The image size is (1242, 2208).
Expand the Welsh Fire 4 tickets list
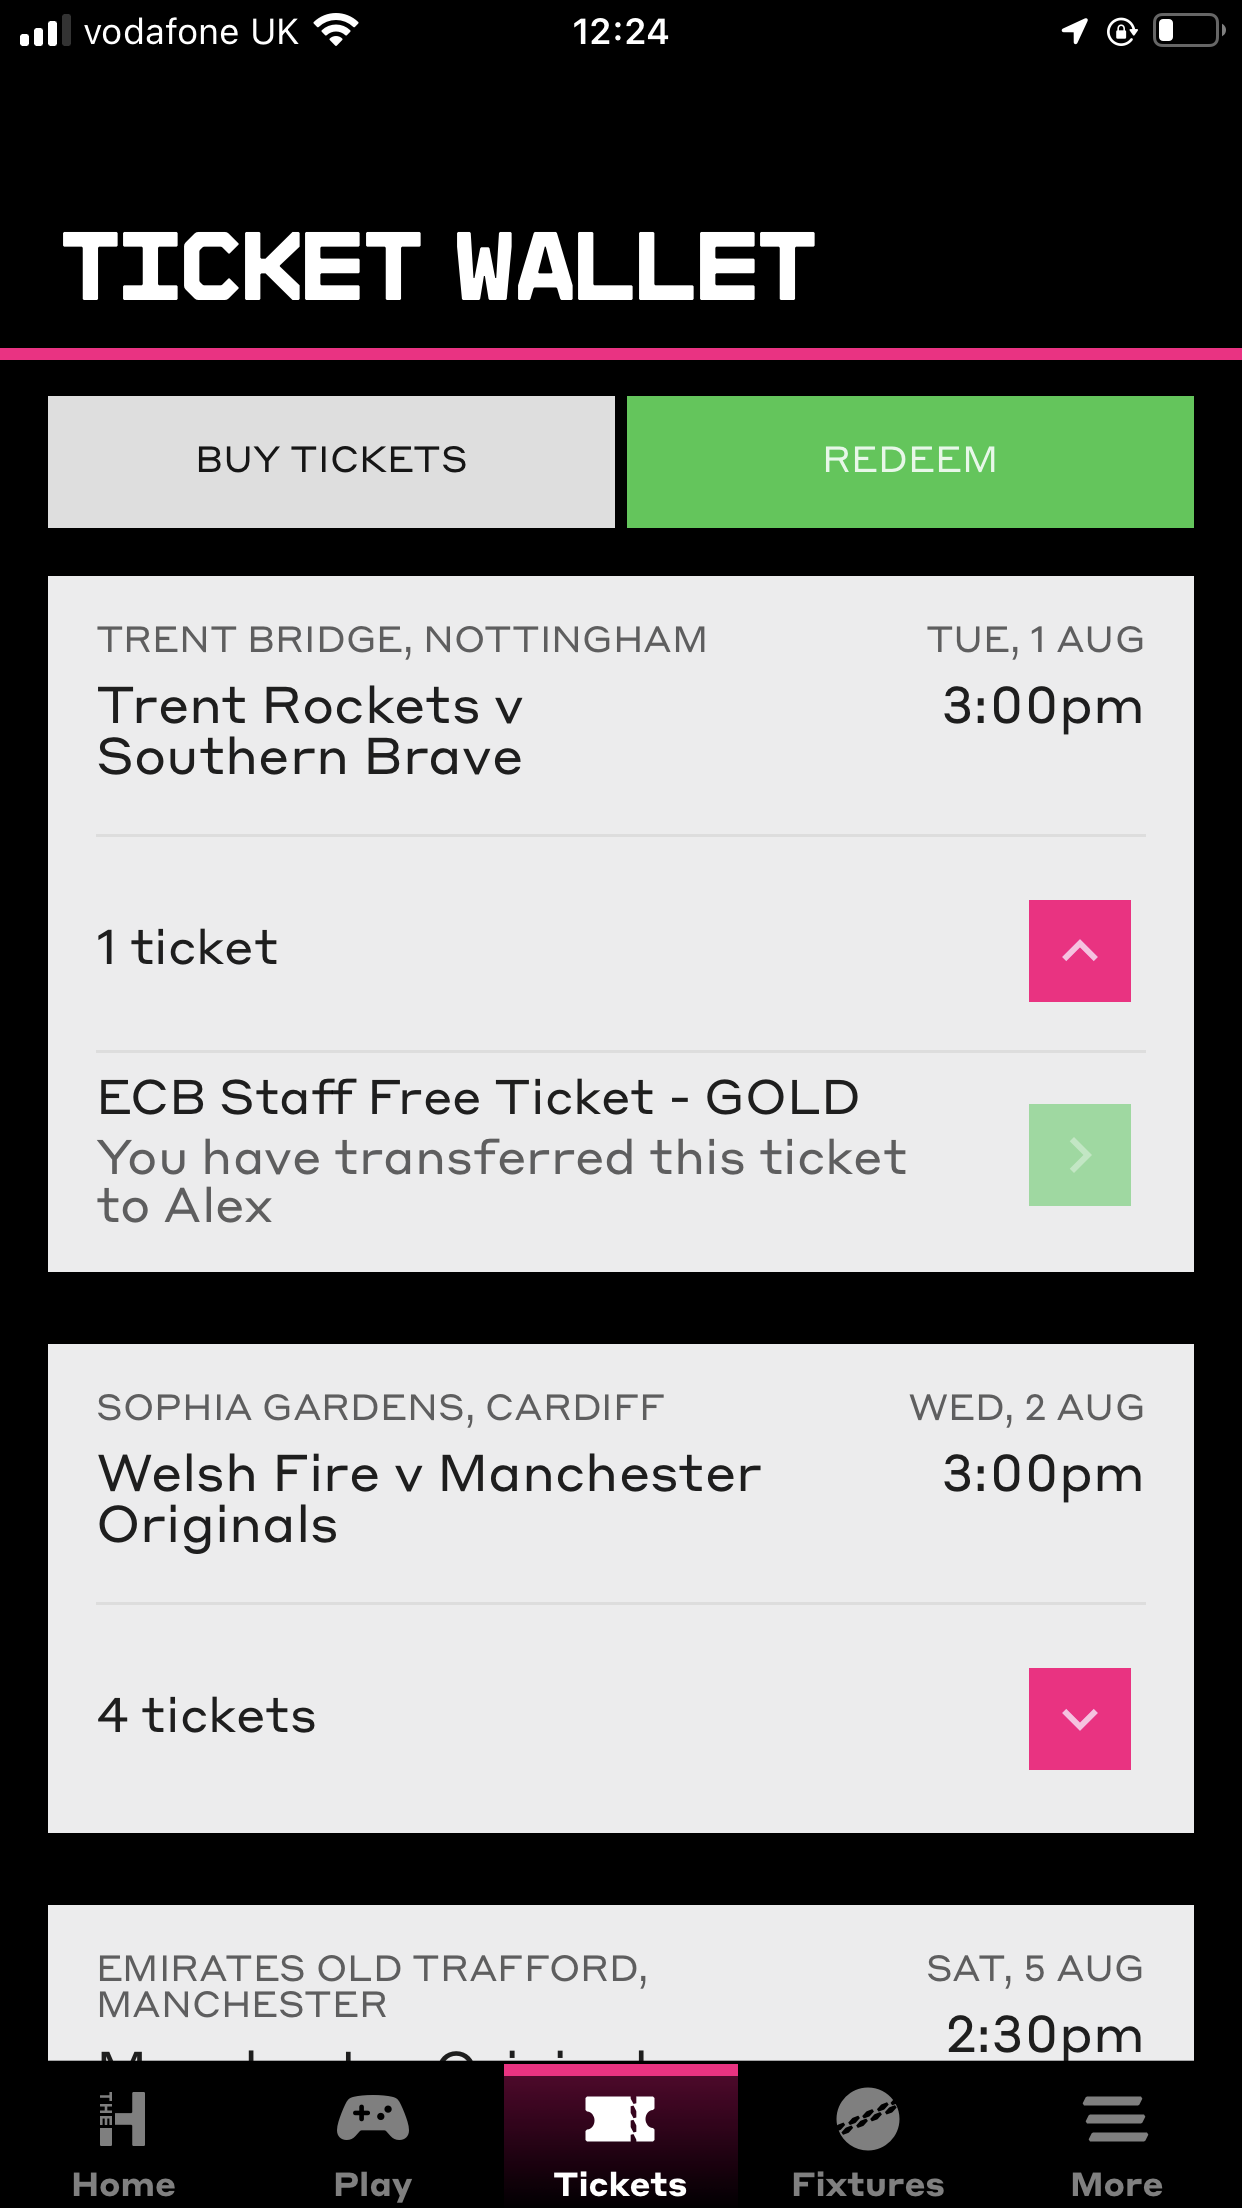1080,1719
